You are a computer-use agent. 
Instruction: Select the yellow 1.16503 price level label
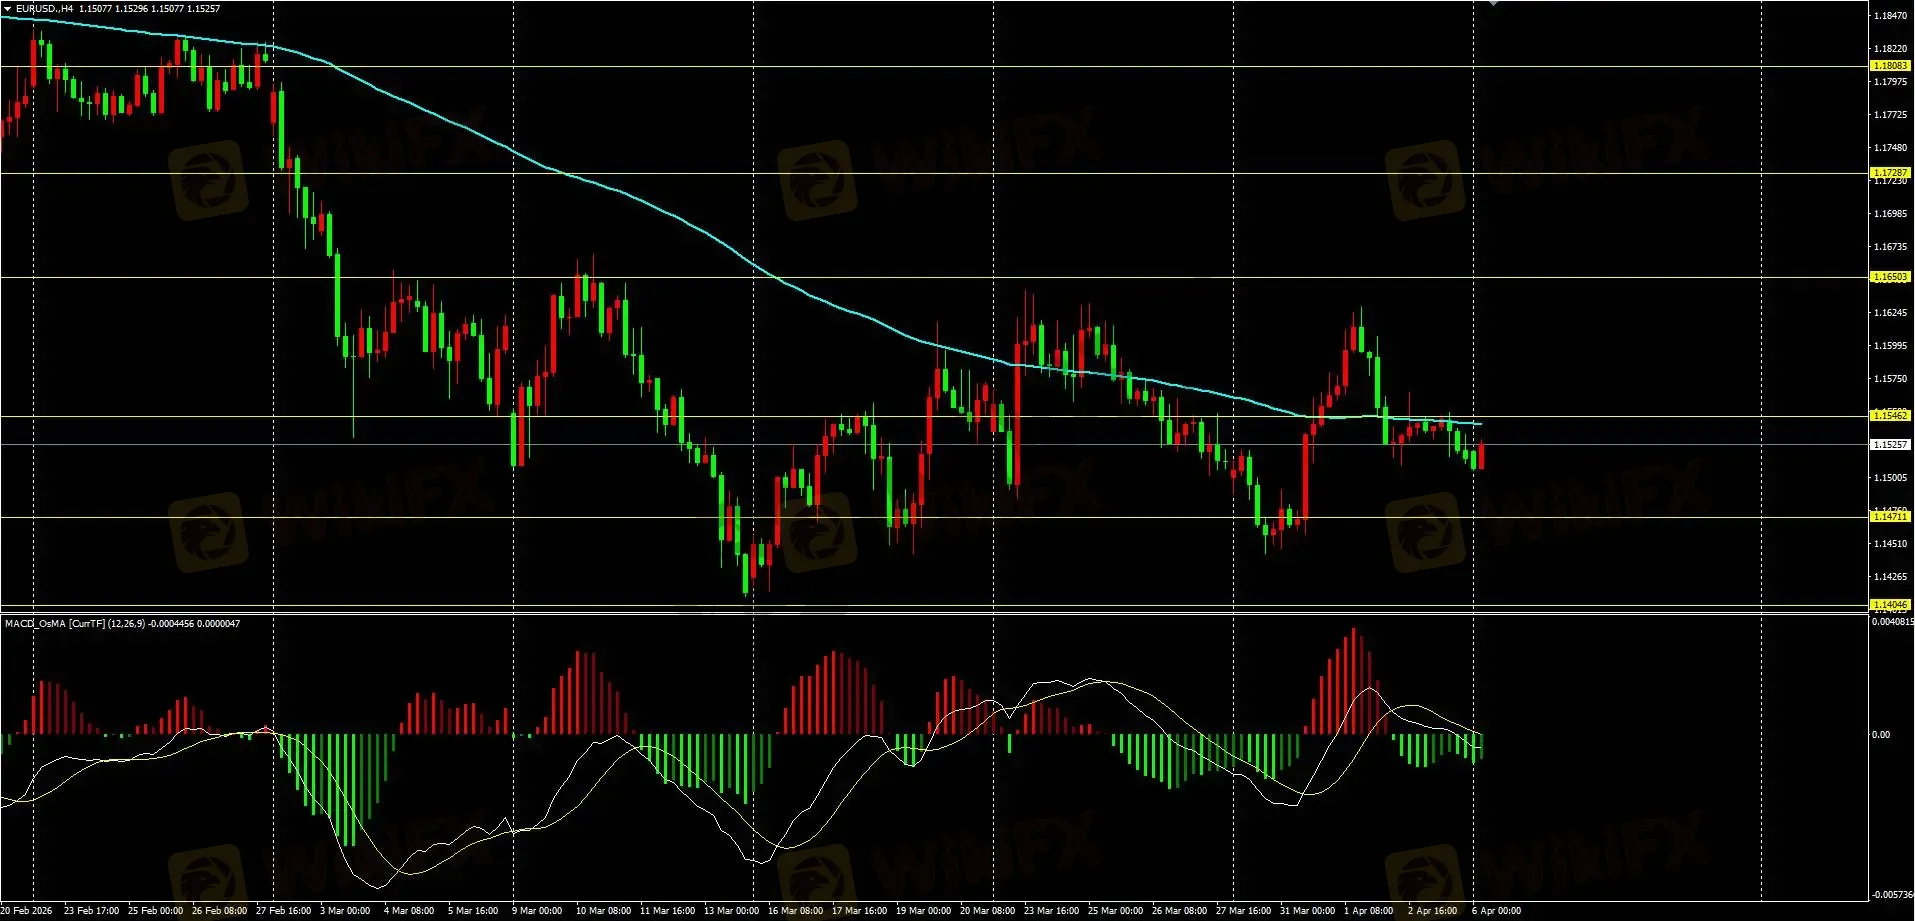[1890, 277]
